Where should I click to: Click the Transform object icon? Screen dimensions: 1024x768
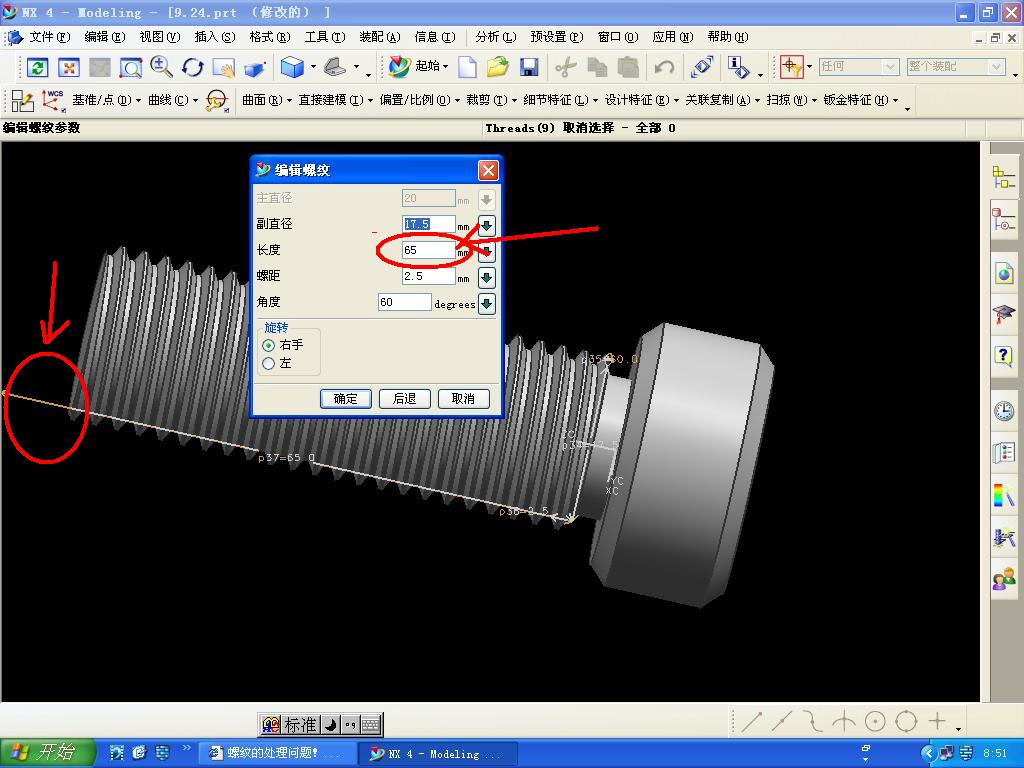coord(702,67)
